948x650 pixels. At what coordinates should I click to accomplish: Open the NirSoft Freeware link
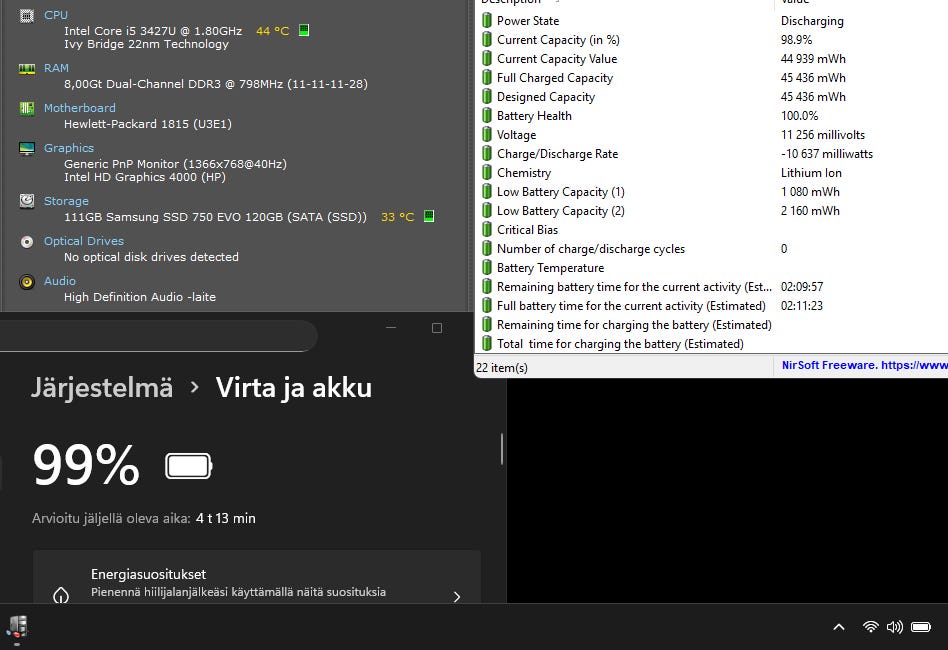pos(865,365)
